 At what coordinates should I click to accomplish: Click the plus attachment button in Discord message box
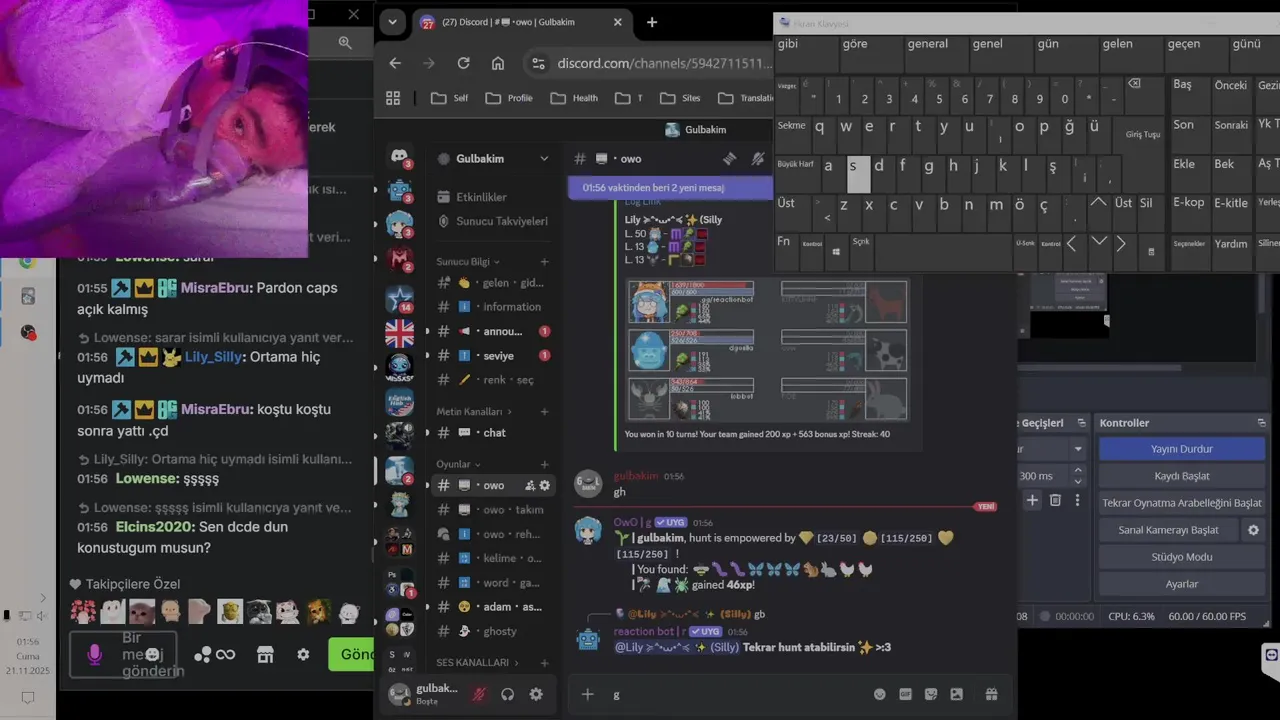[x=588, y=694]
